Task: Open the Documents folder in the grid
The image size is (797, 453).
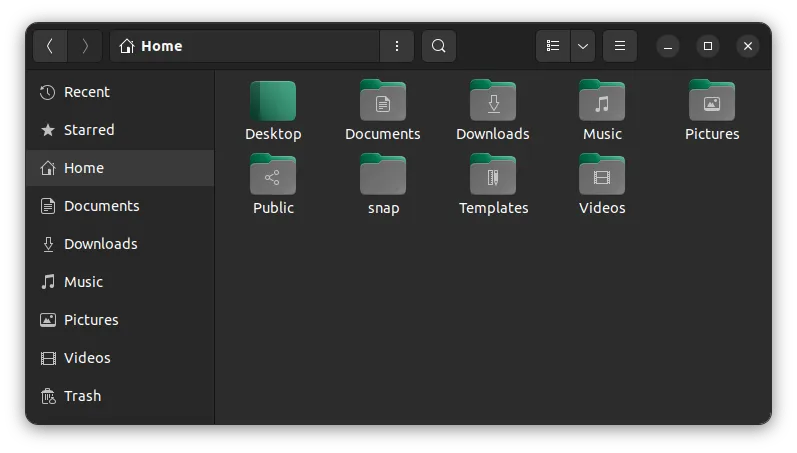Action: (382, 102)
